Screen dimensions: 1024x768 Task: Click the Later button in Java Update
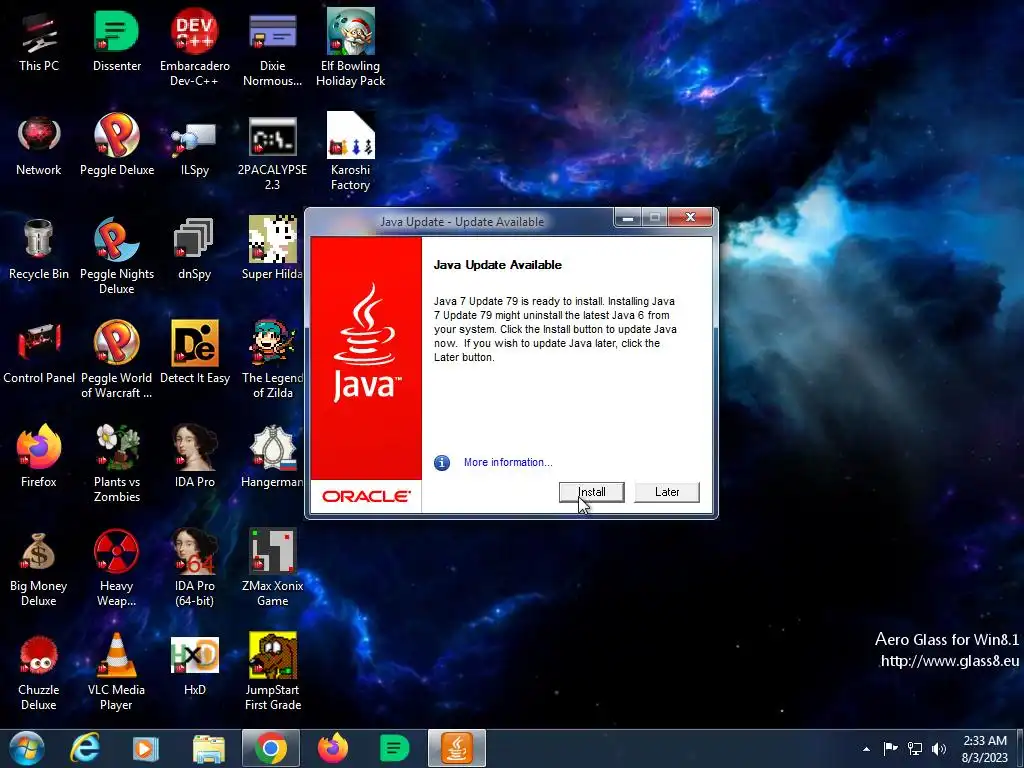[x=667, y=492]
